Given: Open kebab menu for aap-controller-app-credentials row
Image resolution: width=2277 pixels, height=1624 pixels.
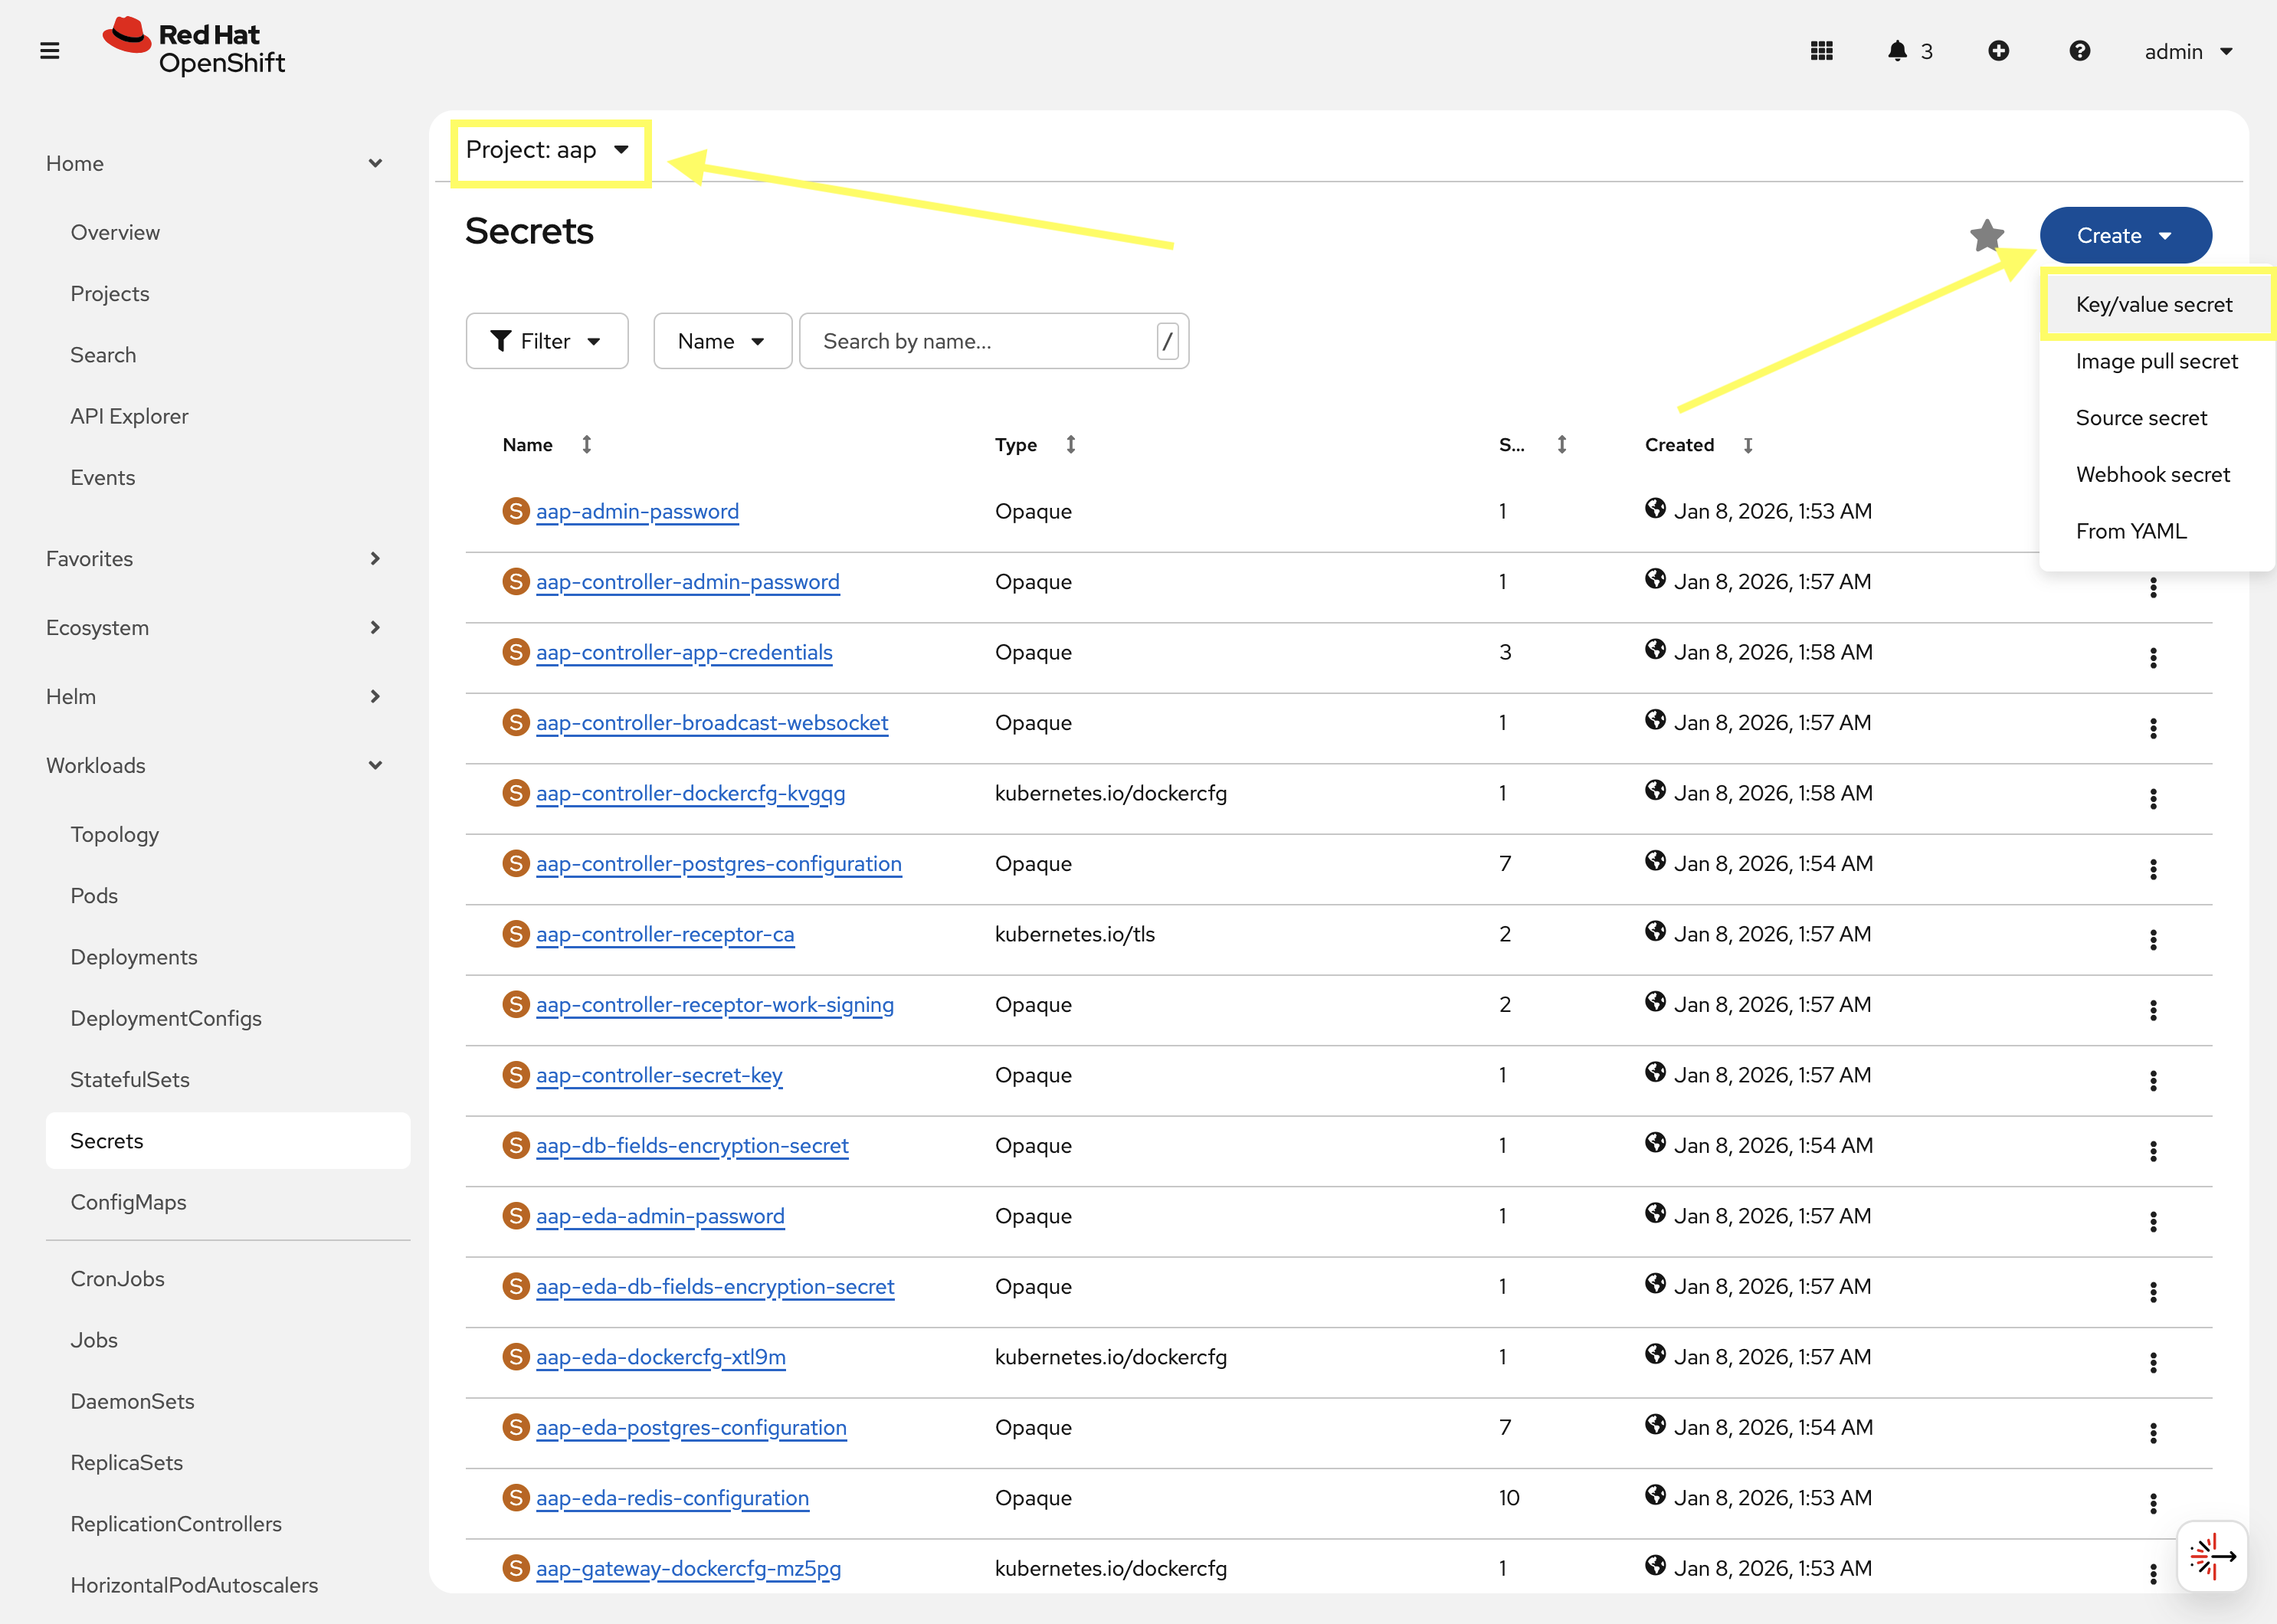Looking at the screenshot, I should click(2152, 658).
